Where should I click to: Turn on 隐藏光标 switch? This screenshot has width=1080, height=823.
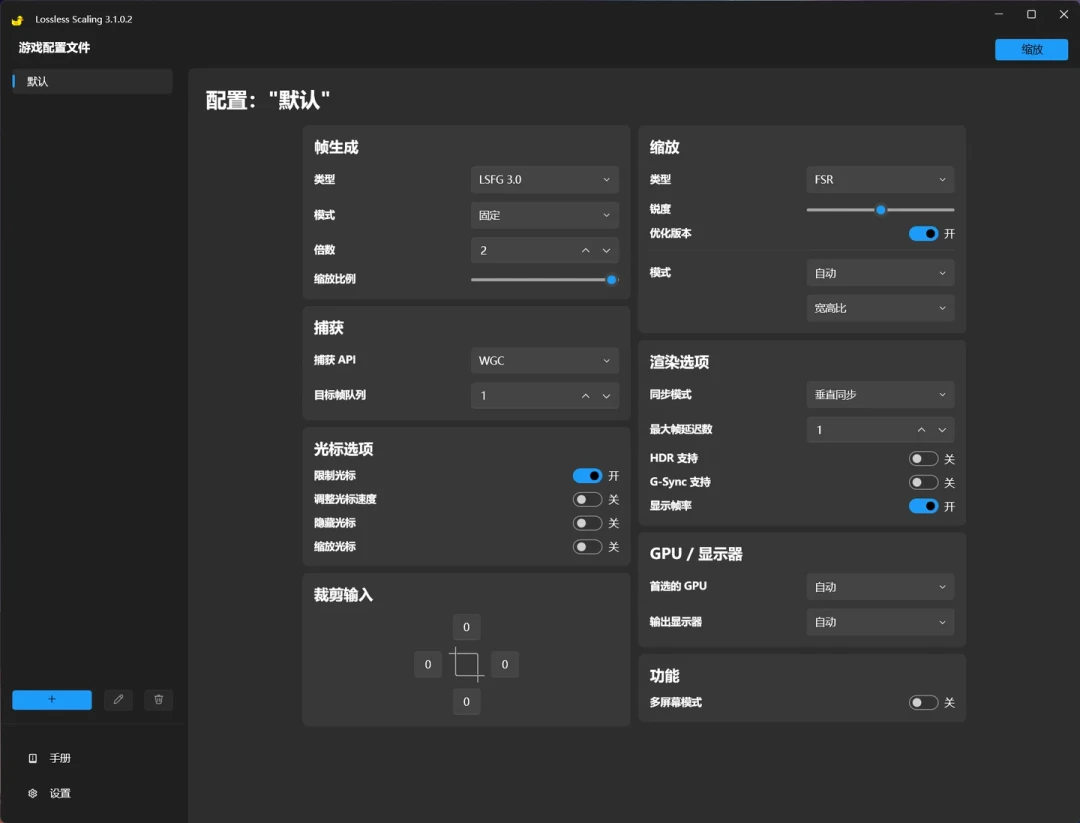coord(587,523)
